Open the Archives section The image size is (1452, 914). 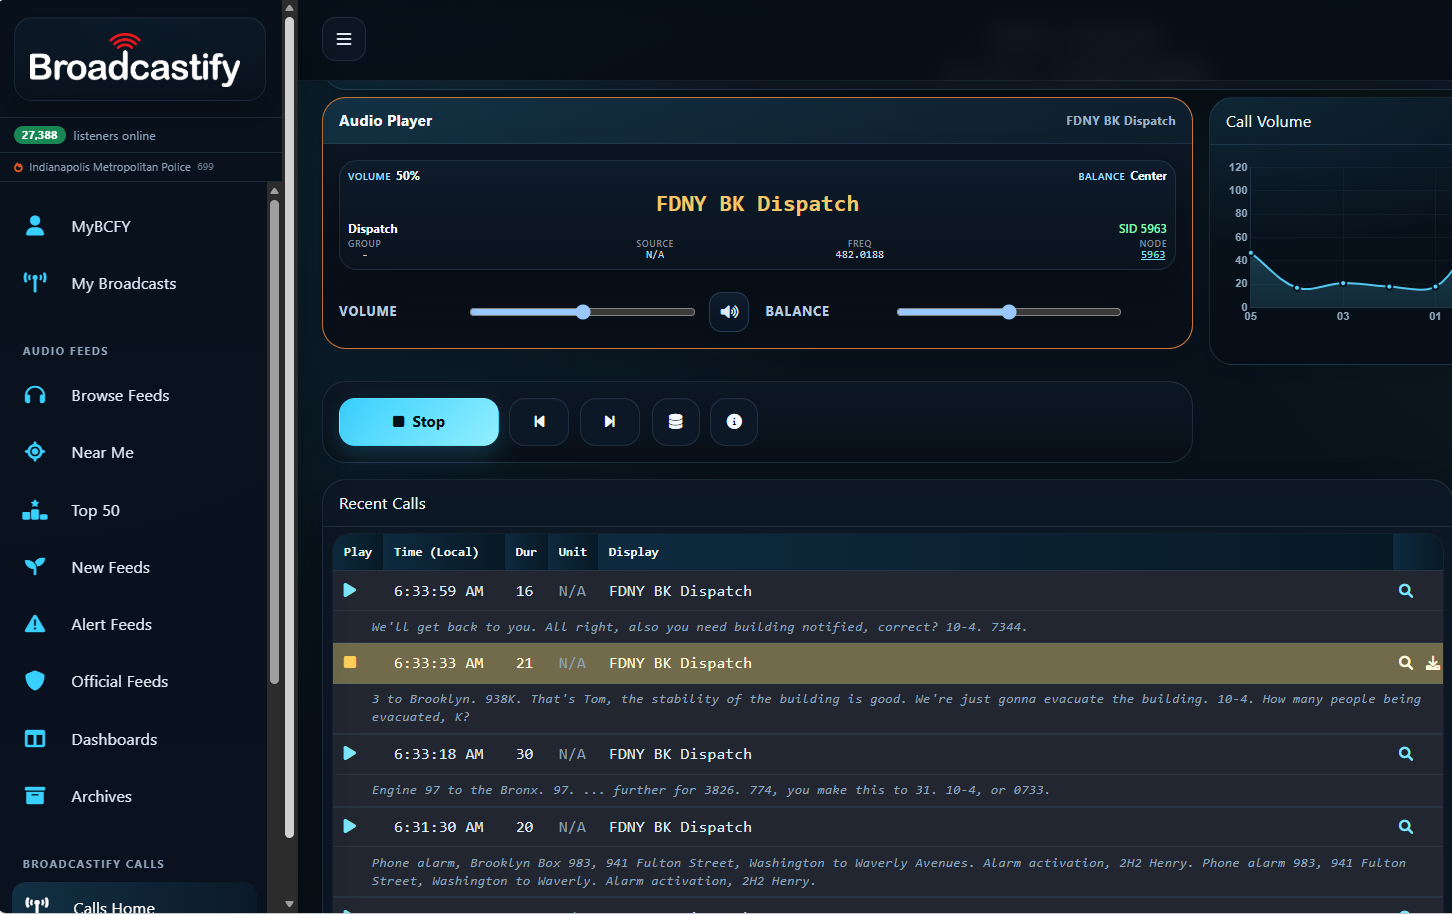click(x=101, y=796)
